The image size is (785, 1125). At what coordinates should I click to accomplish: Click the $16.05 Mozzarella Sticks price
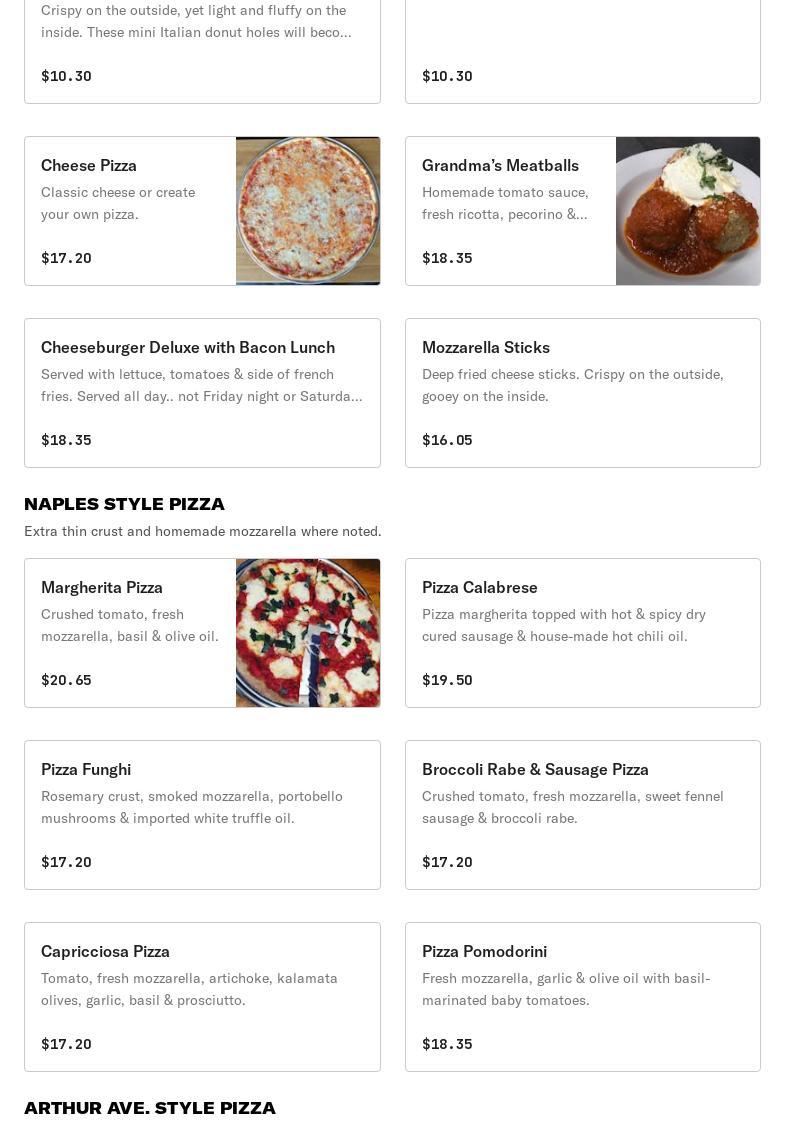pos(447,440)
